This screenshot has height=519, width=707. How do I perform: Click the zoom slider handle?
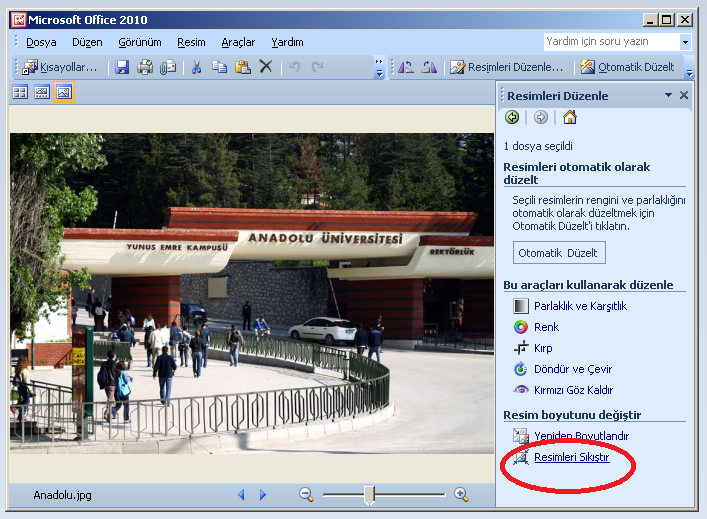(x=369, y=494)
